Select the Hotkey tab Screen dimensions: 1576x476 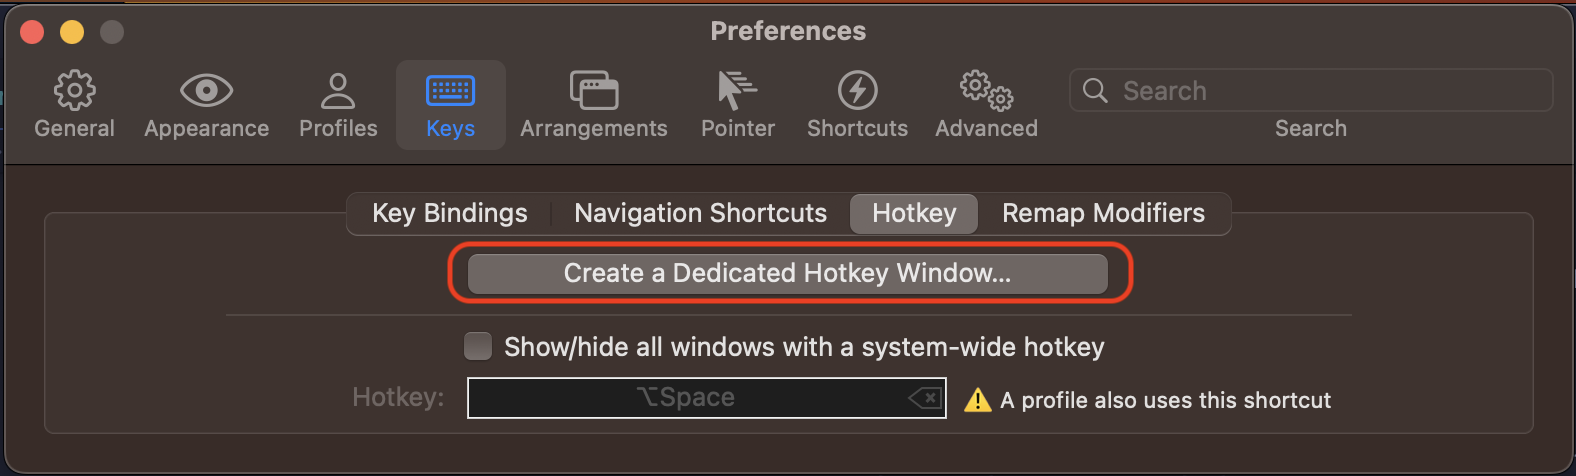(x=914, y=213)
